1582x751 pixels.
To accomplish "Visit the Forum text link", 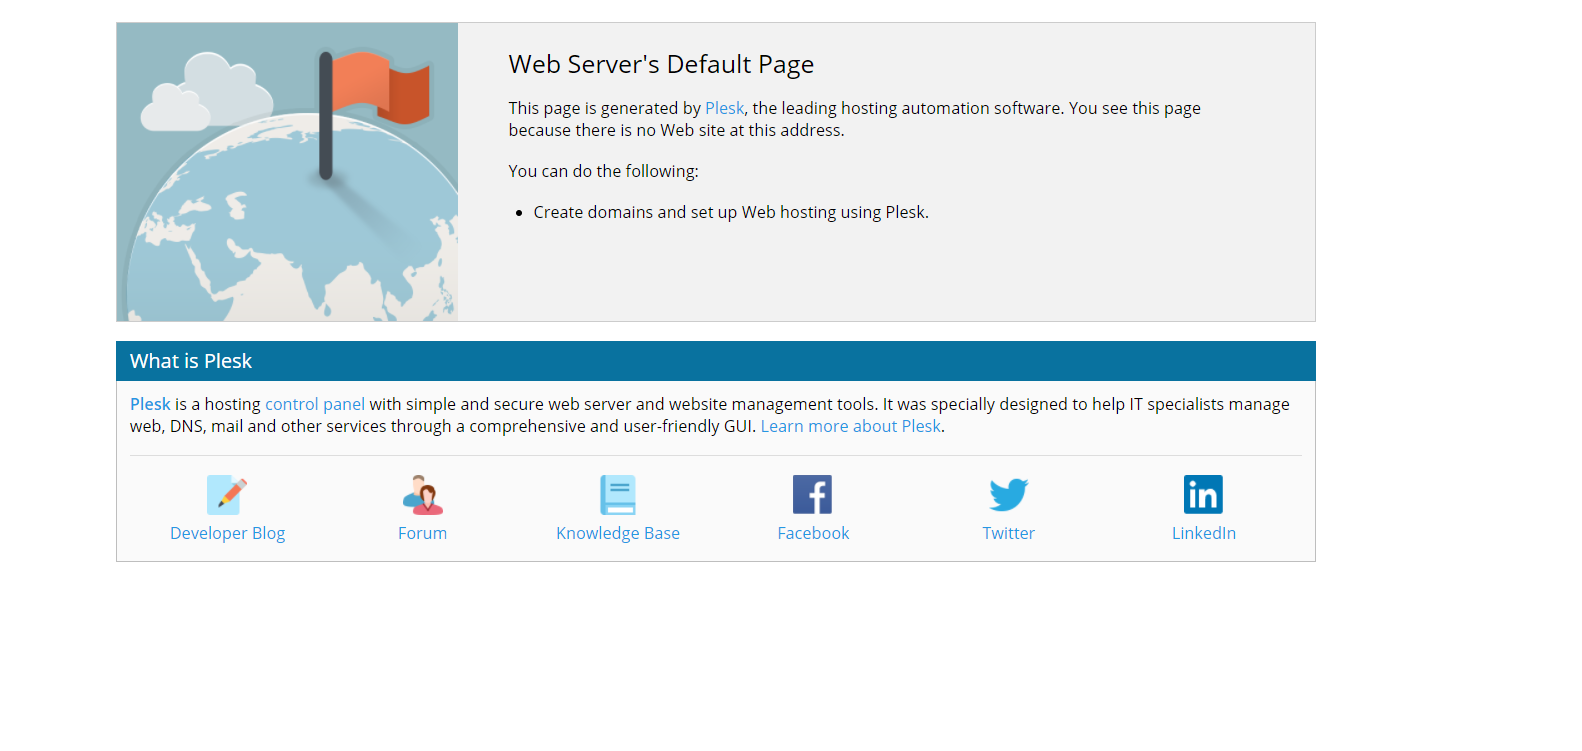I will (x=423, y=533).
